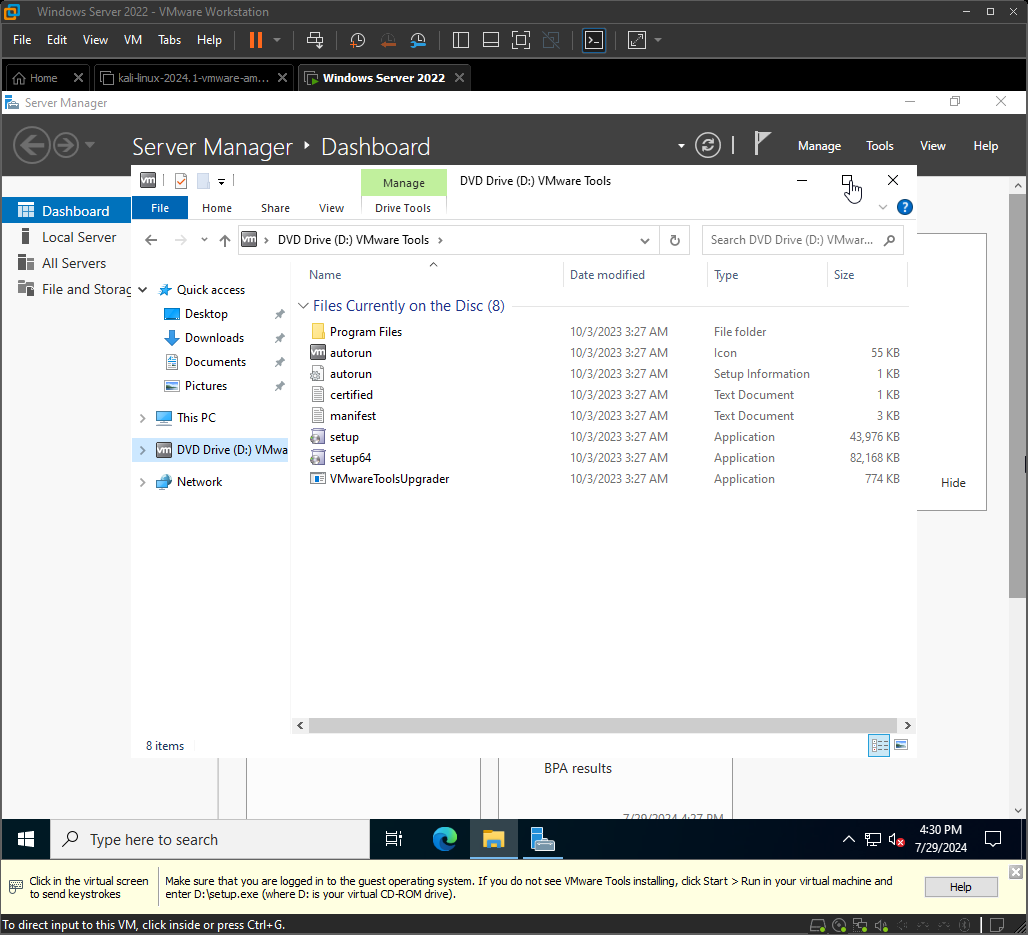Select the VMwareToolsUpgrader application
The image size is (1028, 935).
pyautogui.click(x=389, y=479)
